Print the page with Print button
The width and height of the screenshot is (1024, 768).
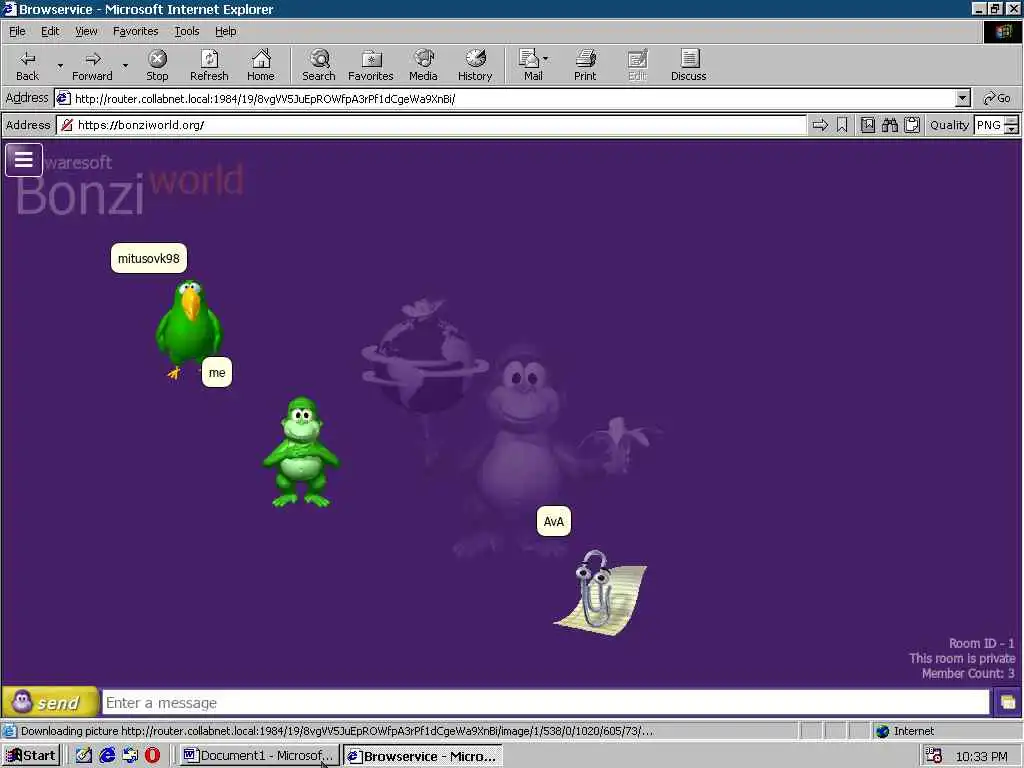click(x=585, y=65)
